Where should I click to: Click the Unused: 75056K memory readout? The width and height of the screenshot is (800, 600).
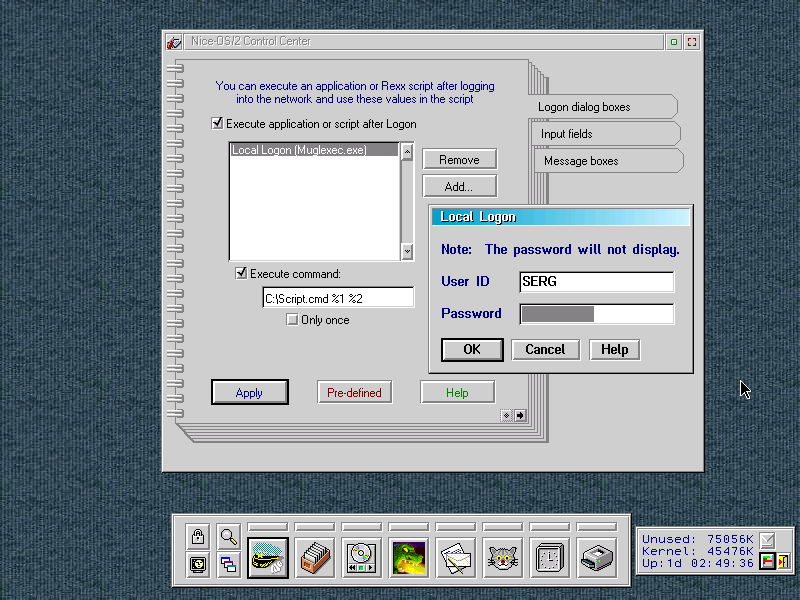point(697,539)
